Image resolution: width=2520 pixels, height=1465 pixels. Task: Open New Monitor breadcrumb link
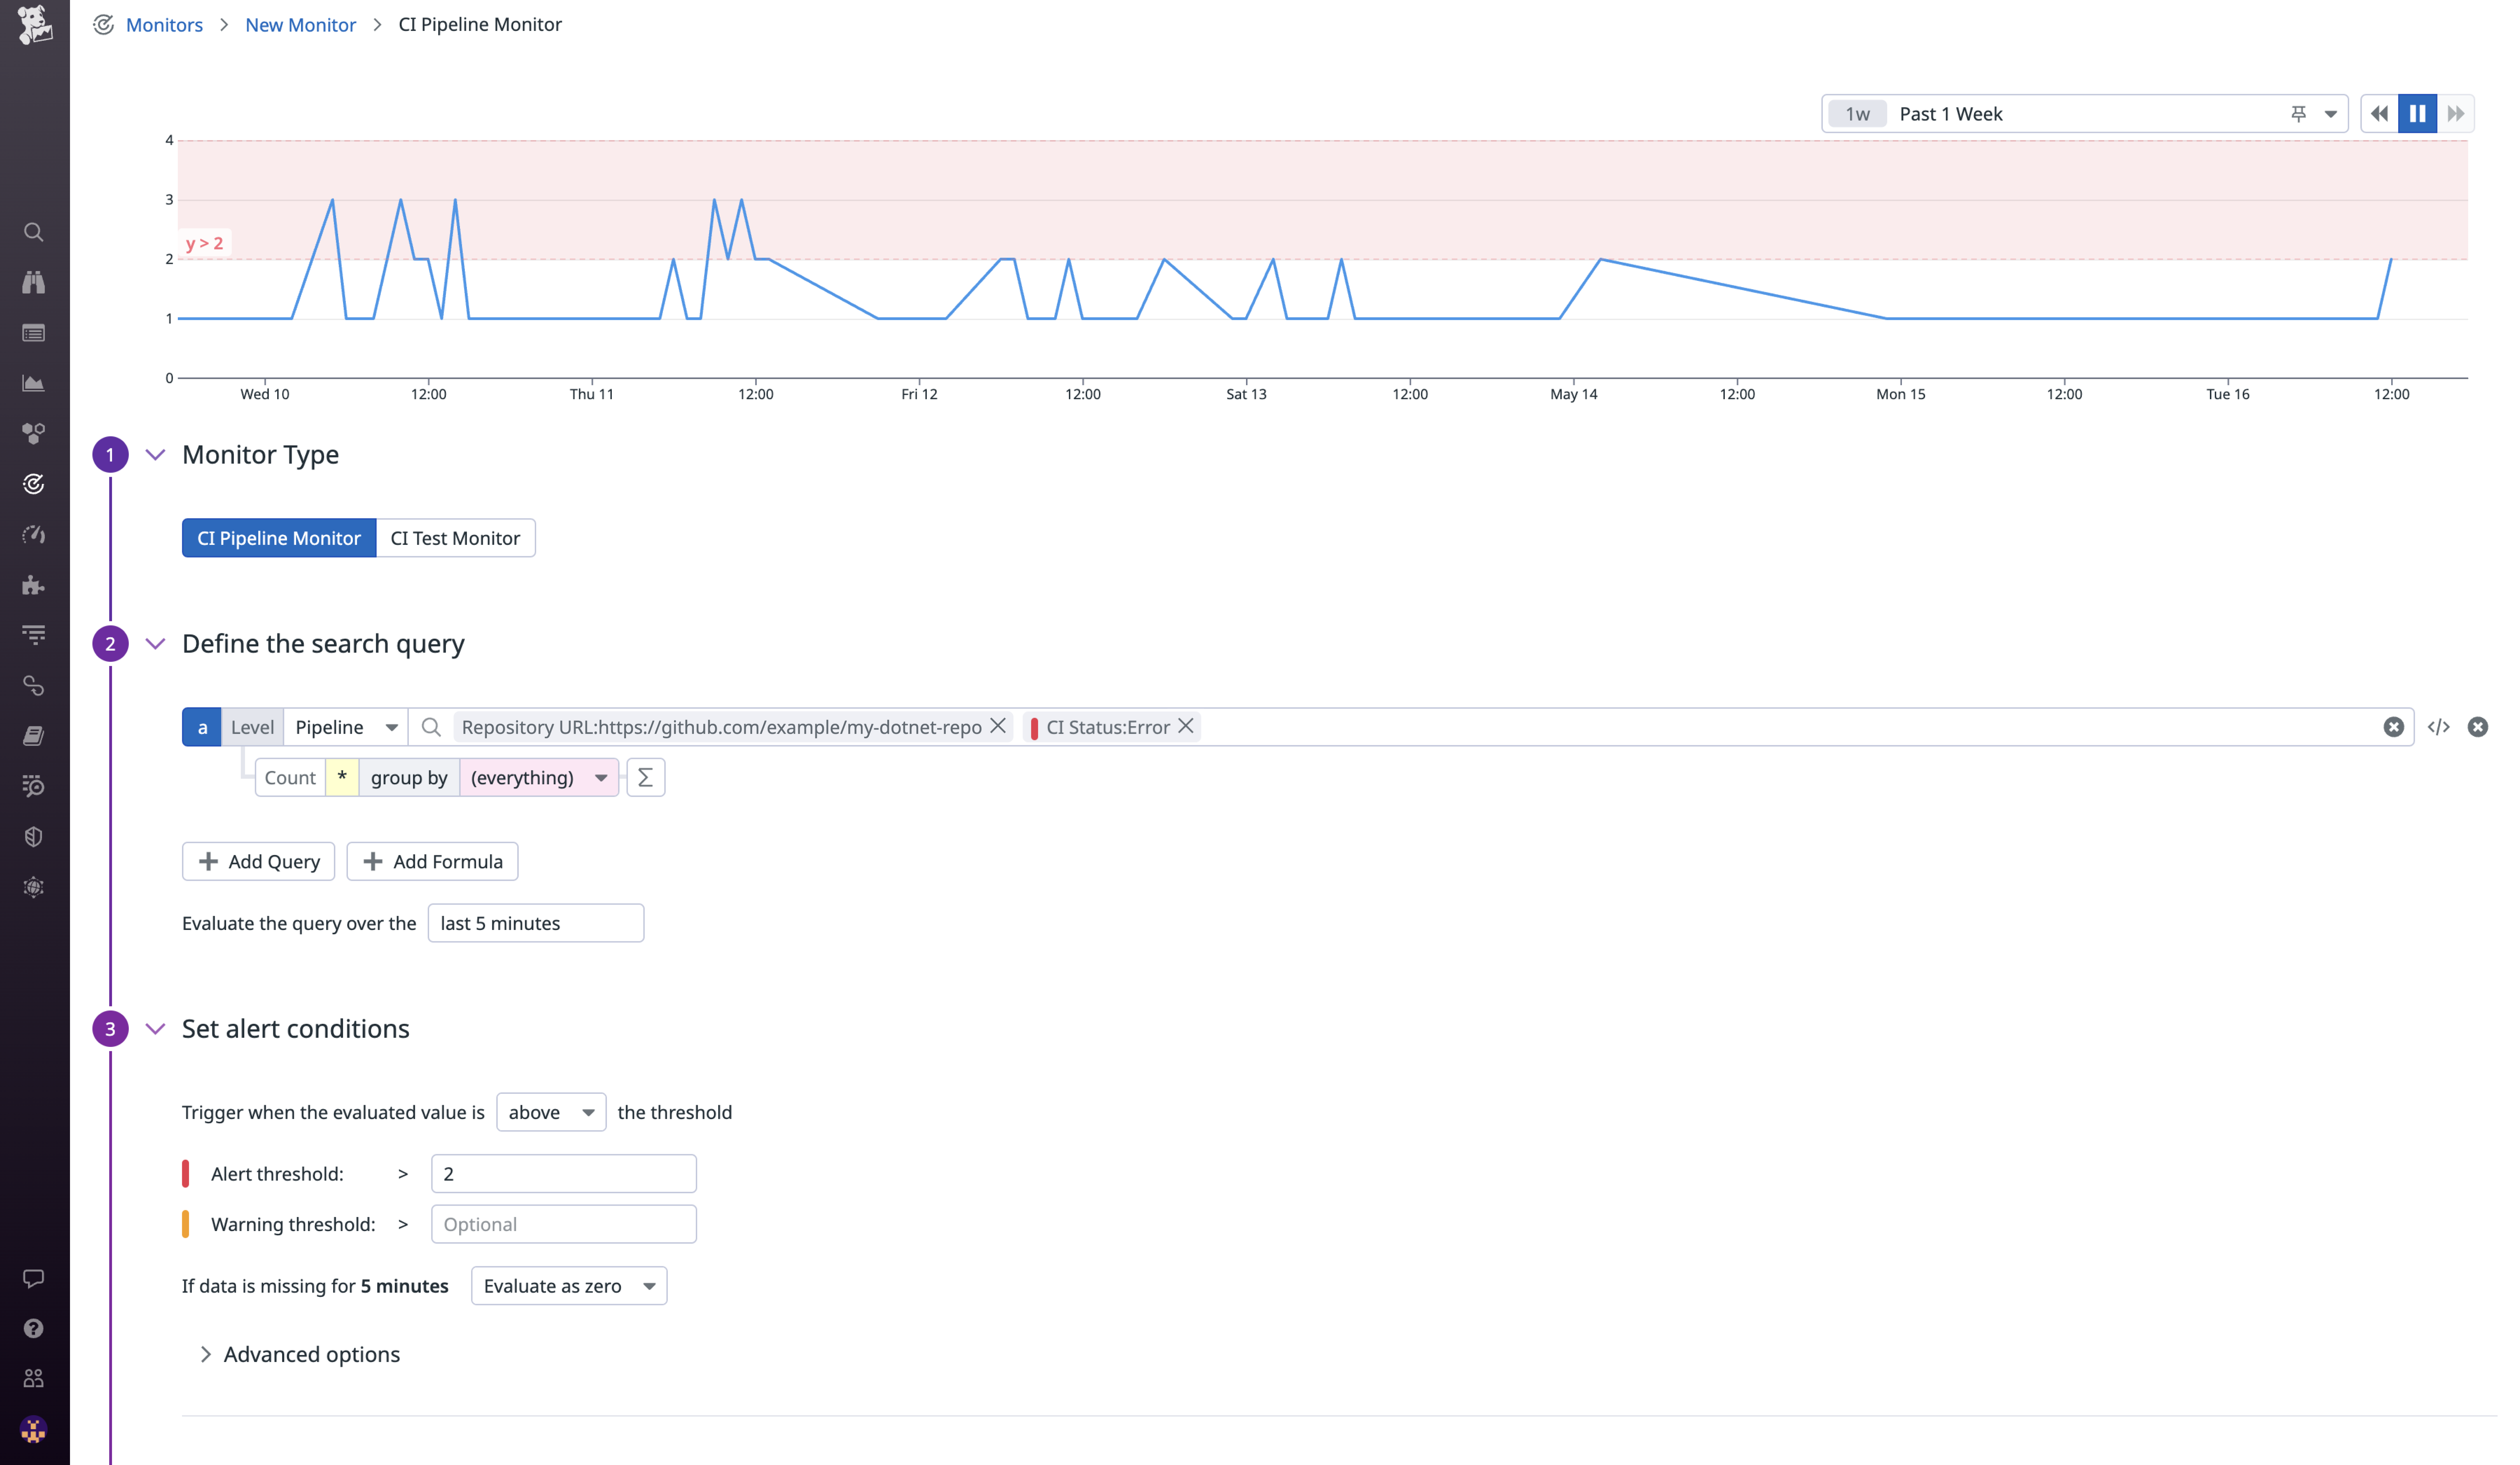click(300, 24)
